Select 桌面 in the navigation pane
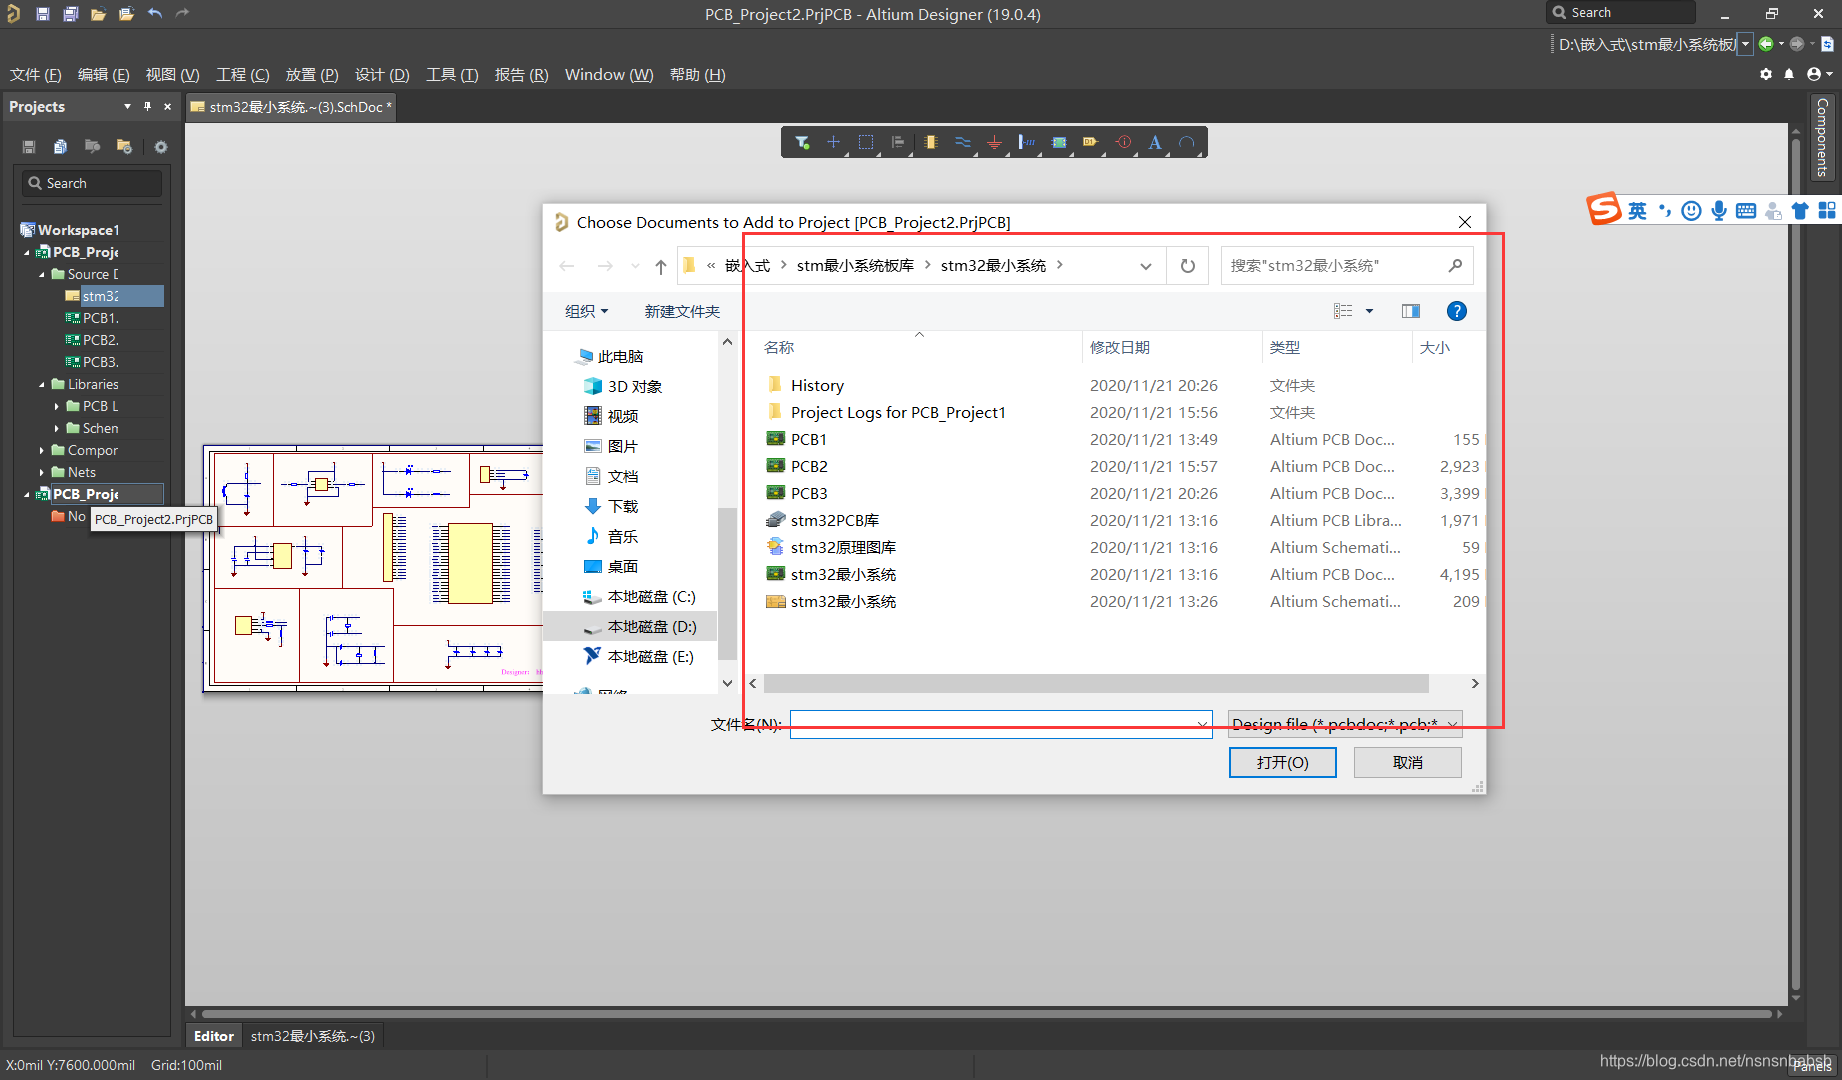This screenshot has width=1842, height=1080. 622,566
